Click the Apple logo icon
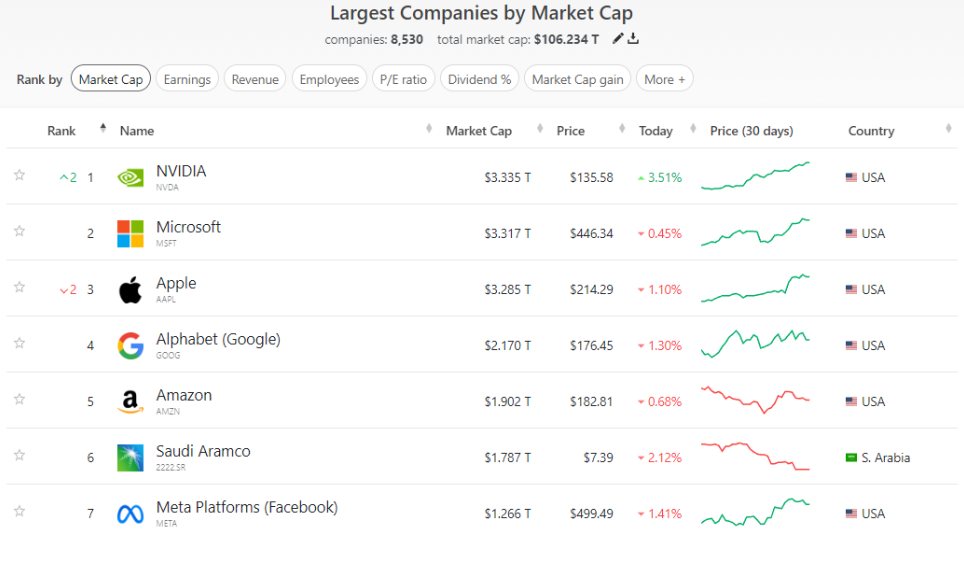964x570 pixels. pos(130,290)
